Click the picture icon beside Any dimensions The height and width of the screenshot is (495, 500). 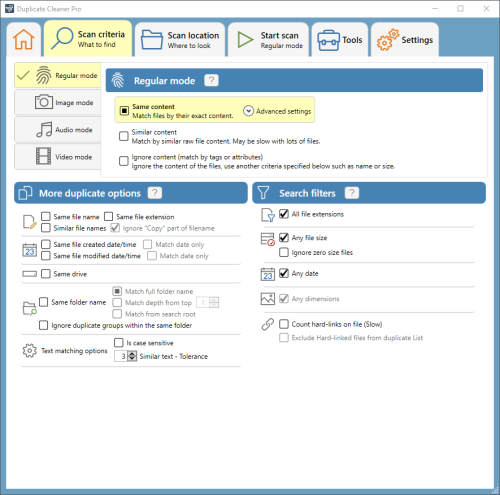pos(268,299)
